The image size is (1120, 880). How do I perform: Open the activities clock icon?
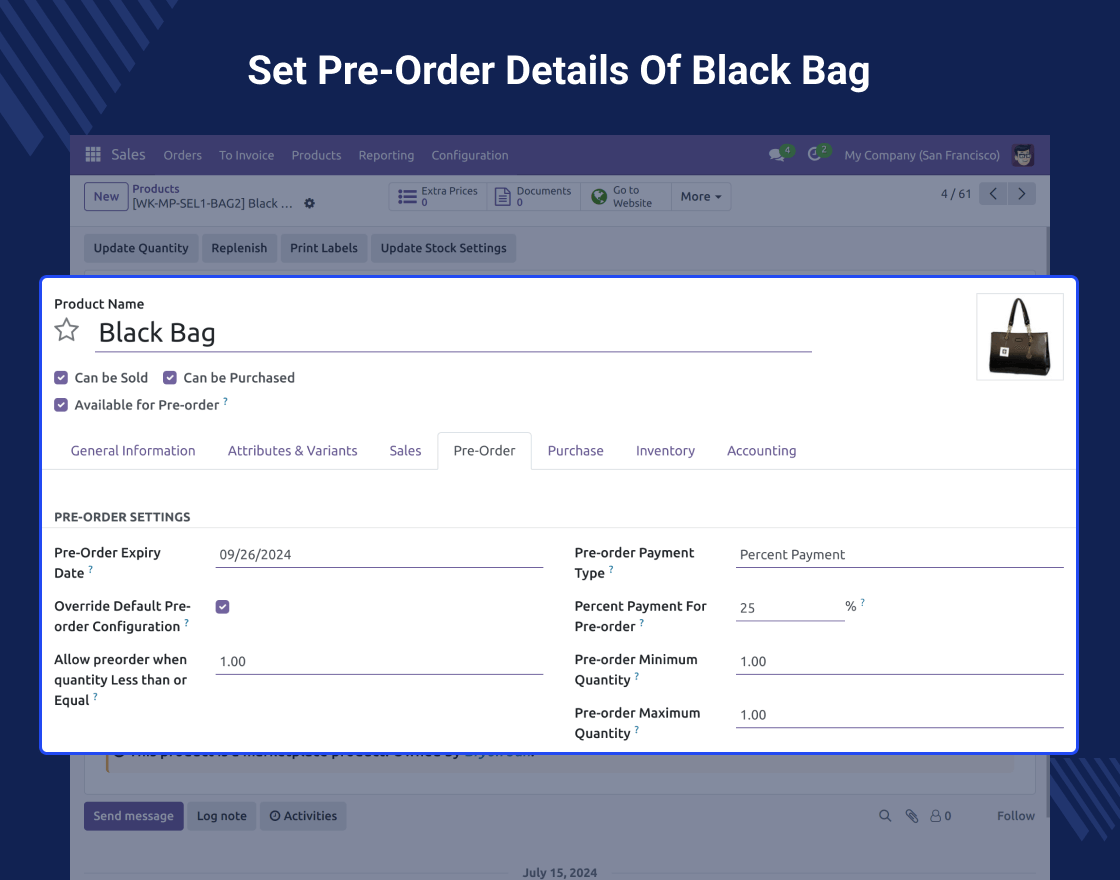point(814,154)
